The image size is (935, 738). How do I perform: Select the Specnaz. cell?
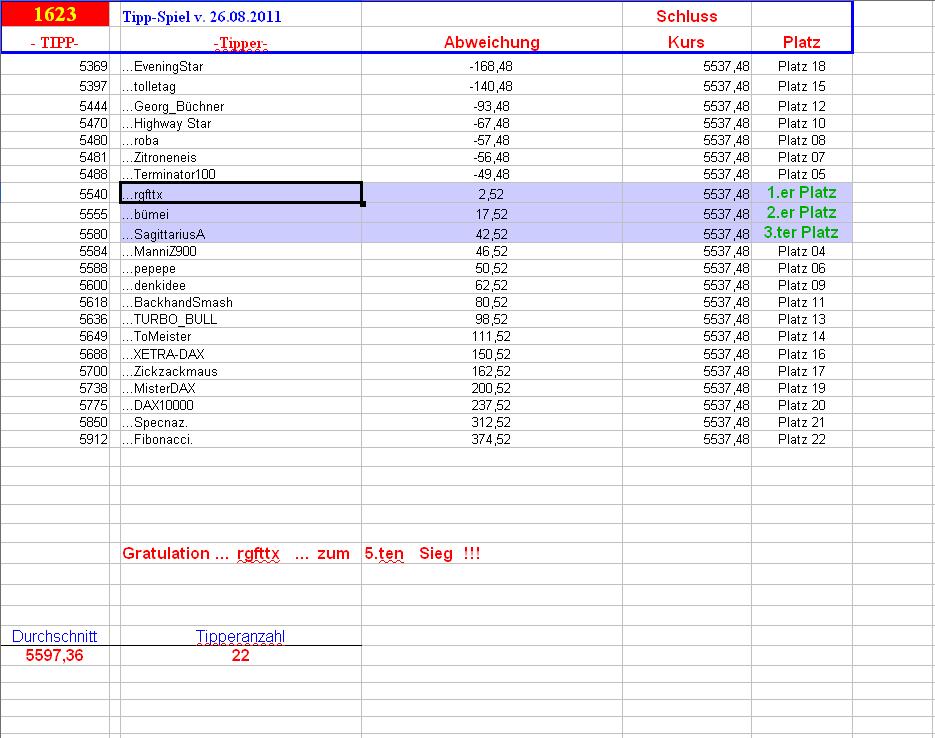point(241,422)
